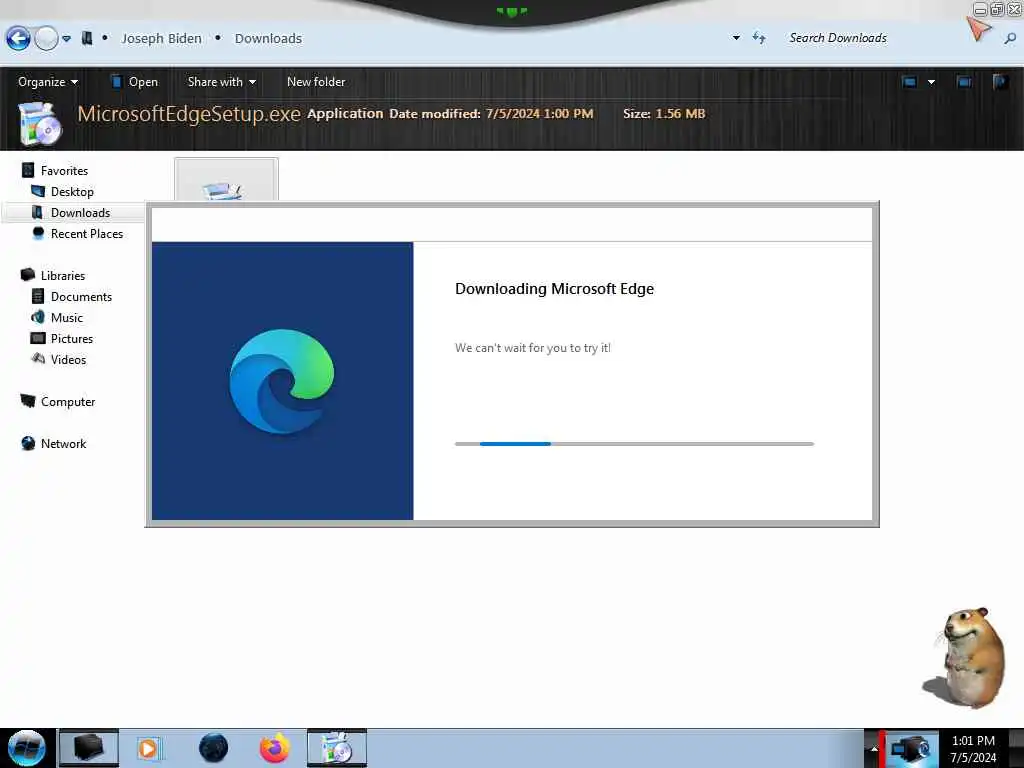Click the Change your view icon
Viewport: 1024px width, 768px height.
coord(909,82)
